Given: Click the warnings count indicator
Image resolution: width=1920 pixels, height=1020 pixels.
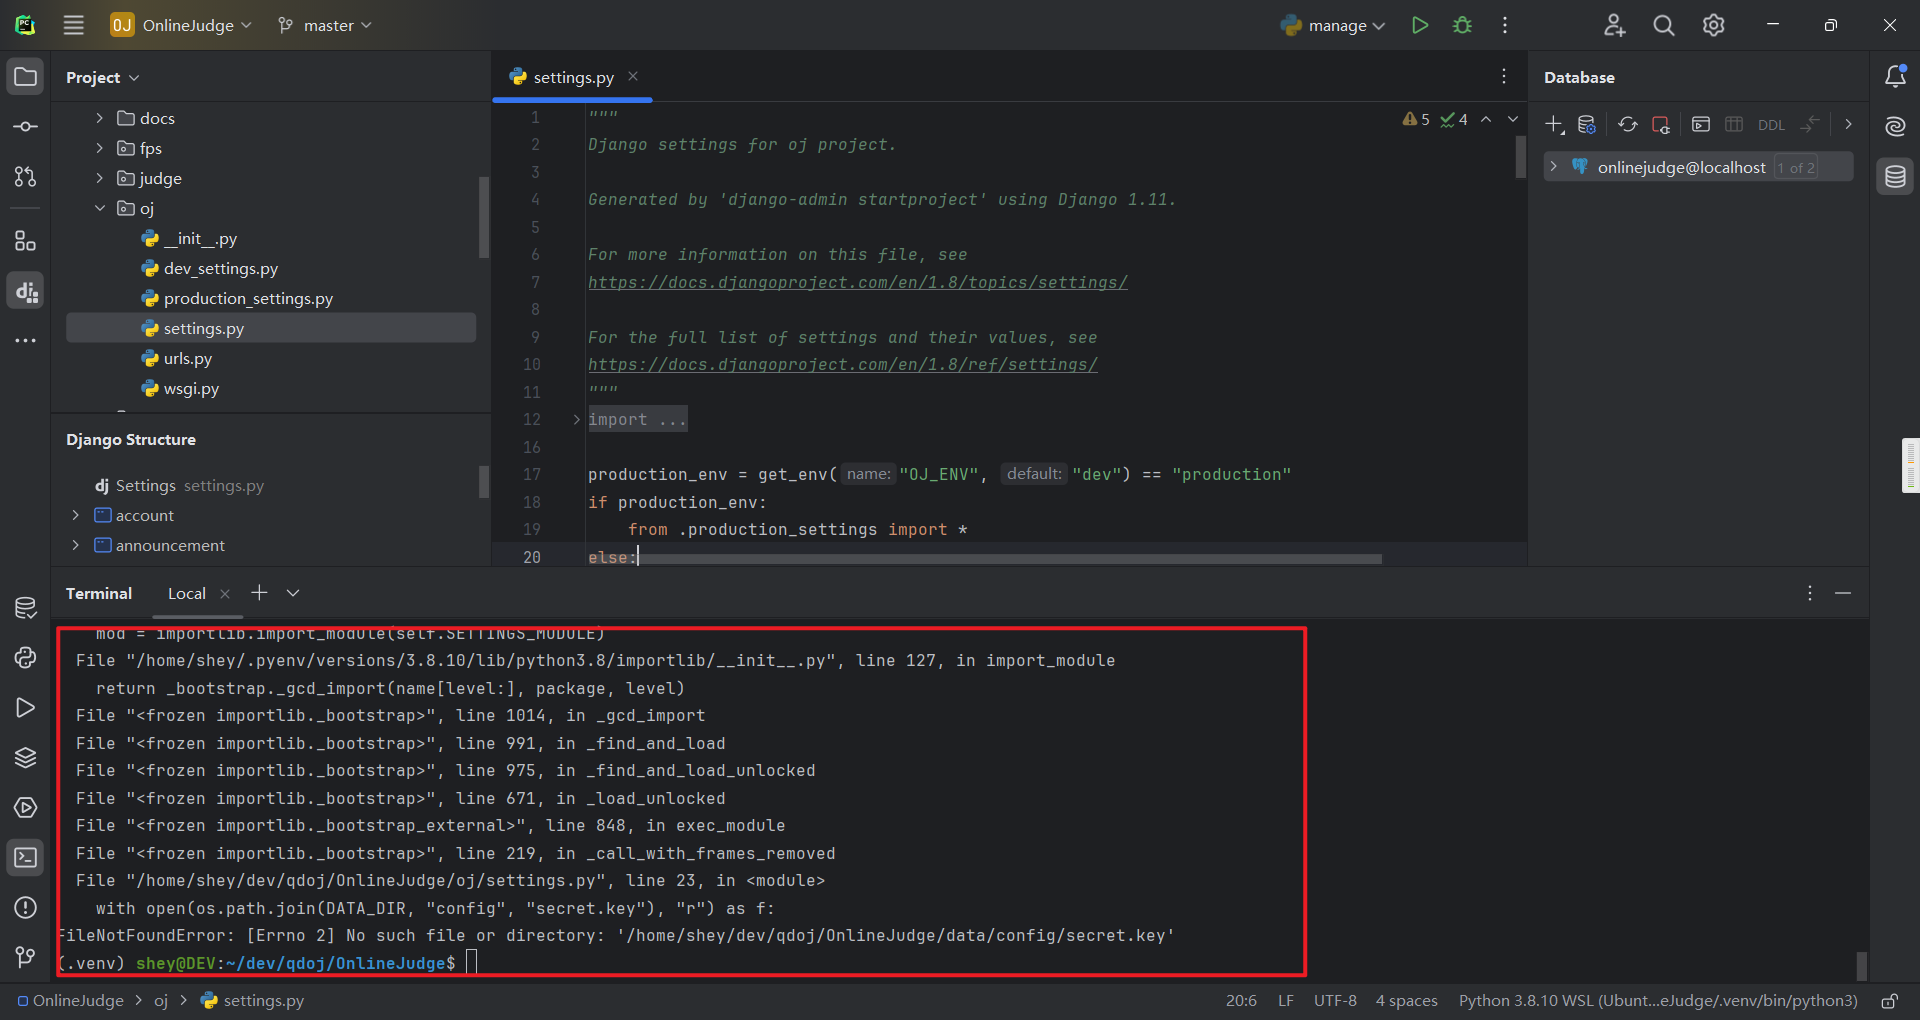Looking at the screenshot, I should point(1416,119).
